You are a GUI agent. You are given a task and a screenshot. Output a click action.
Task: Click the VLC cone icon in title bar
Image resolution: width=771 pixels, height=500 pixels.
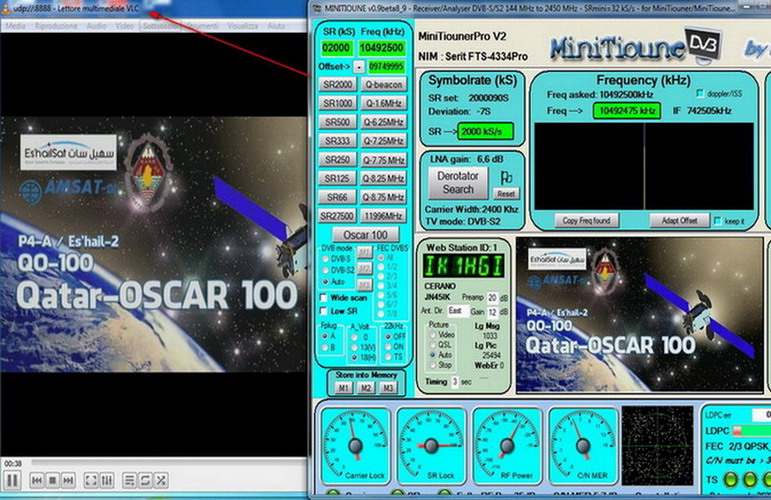[x=6, y=8]
